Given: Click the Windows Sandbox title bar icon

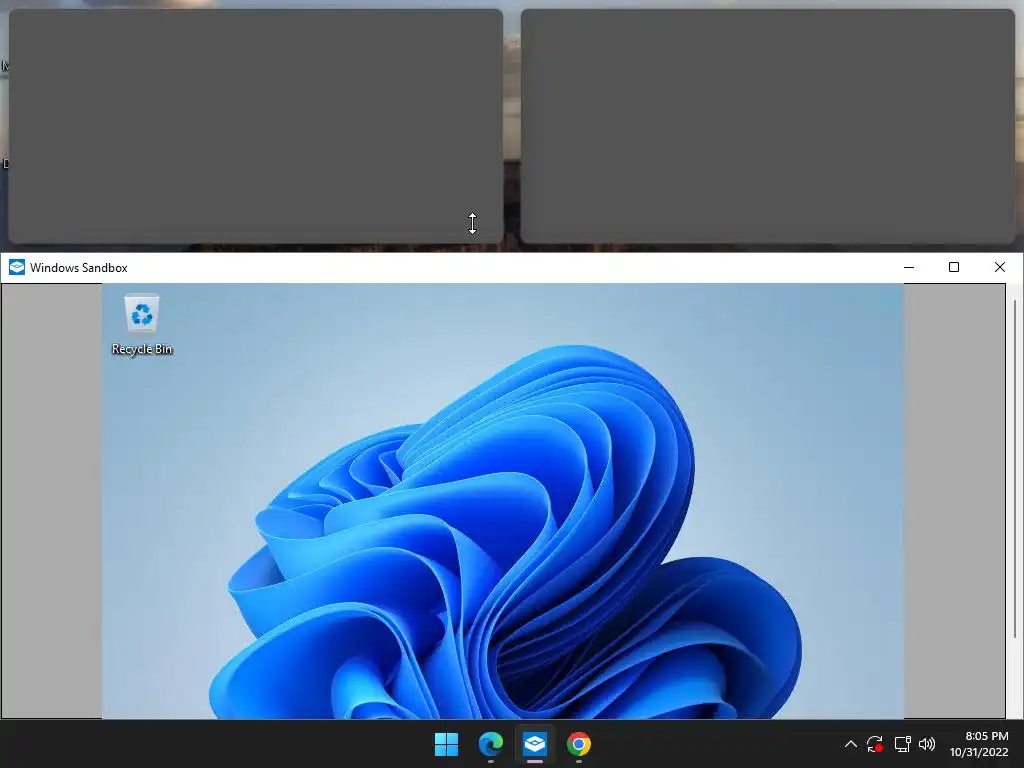Looking at the screenshot, I should tap(16, 267).
